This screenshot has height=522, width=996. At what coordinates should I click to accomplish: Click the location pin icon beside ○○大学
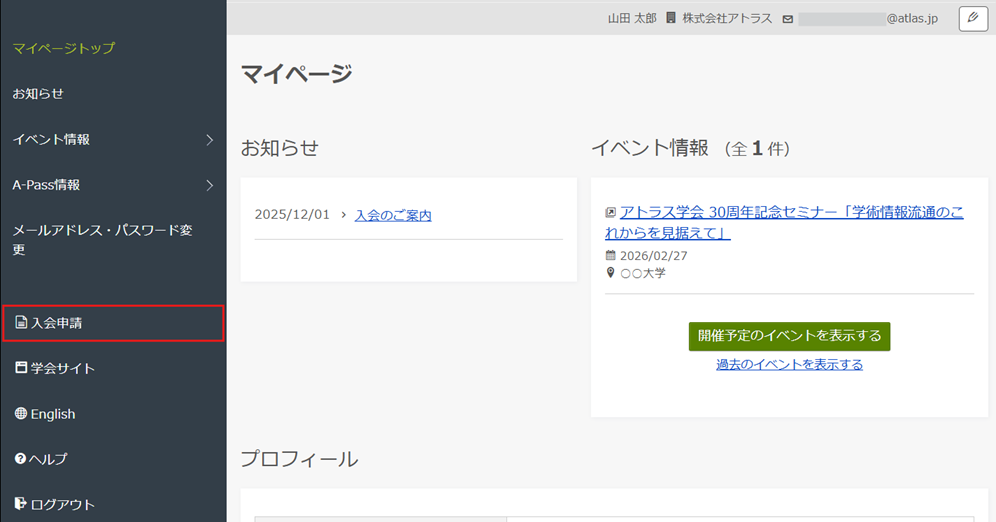click(x=610, y=272)
